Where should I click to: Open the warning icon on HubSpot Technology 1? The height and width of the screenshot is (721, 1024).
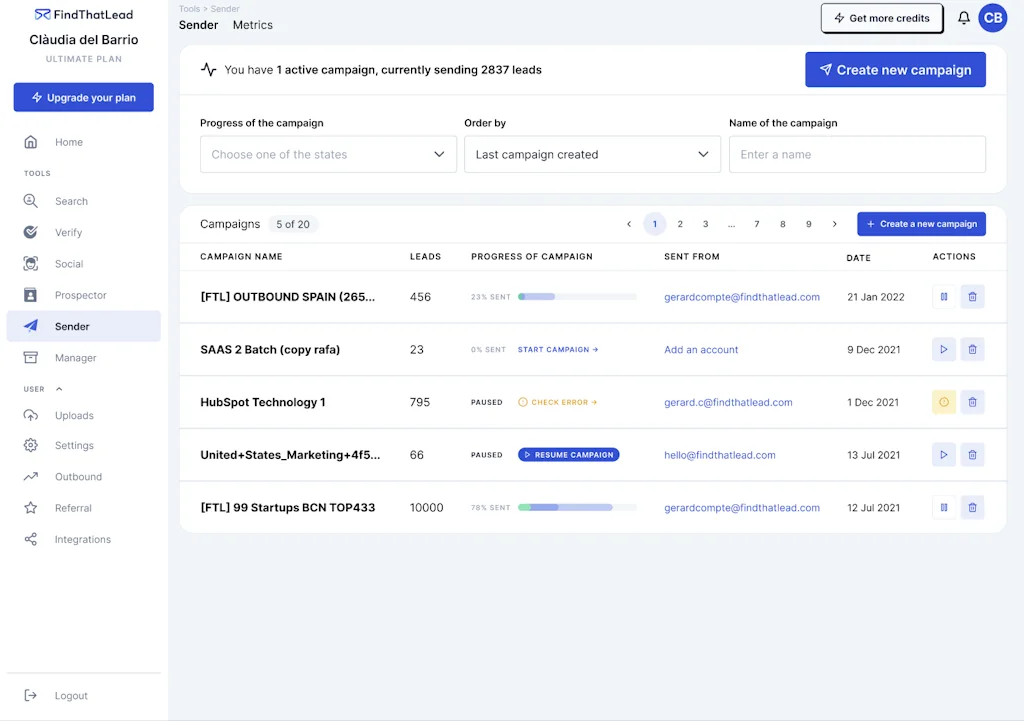(x=943, y=401)
